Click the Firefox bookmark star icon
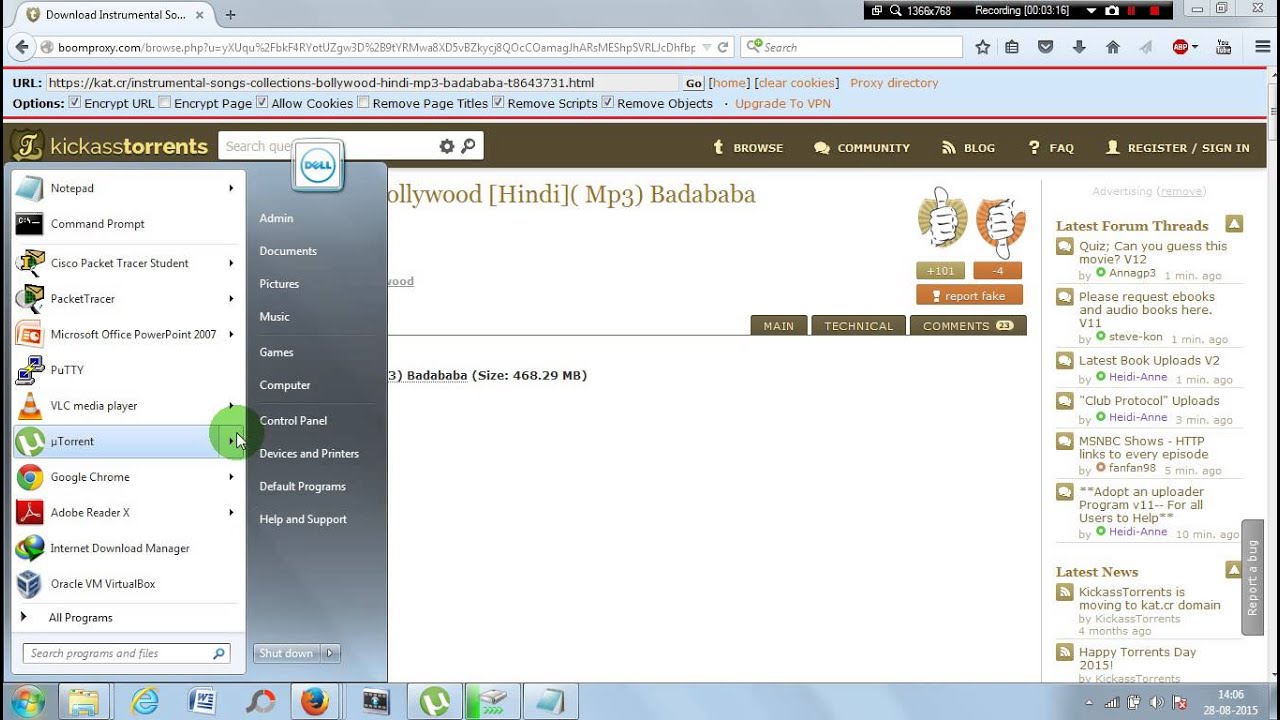The height and width of the screenshot is (720, 1280). (x=983, y=47)
